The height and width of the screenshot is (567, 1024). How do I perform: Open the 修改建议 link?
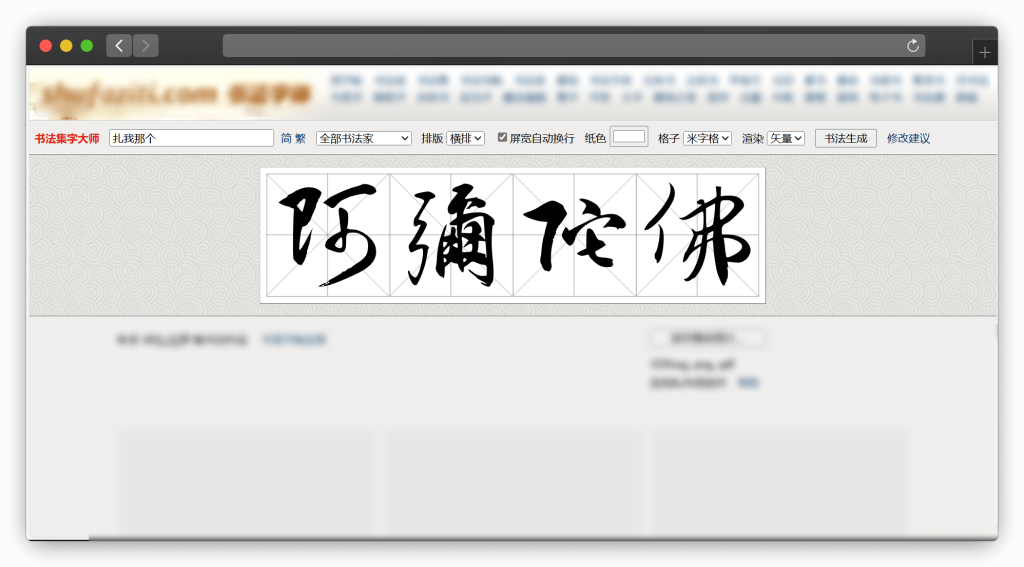point(908,138)
